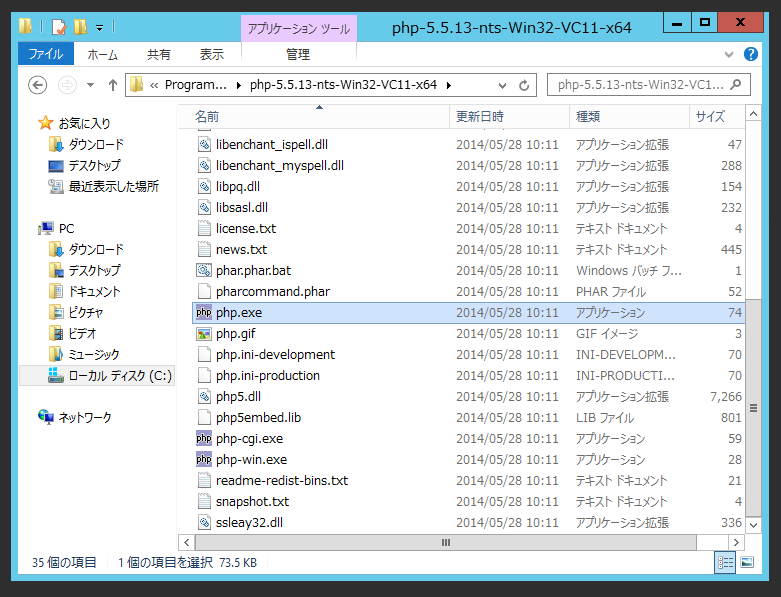Click the Program... breadcrumb segment
Viewport: 781px width, 597px height.
(195, 85)
